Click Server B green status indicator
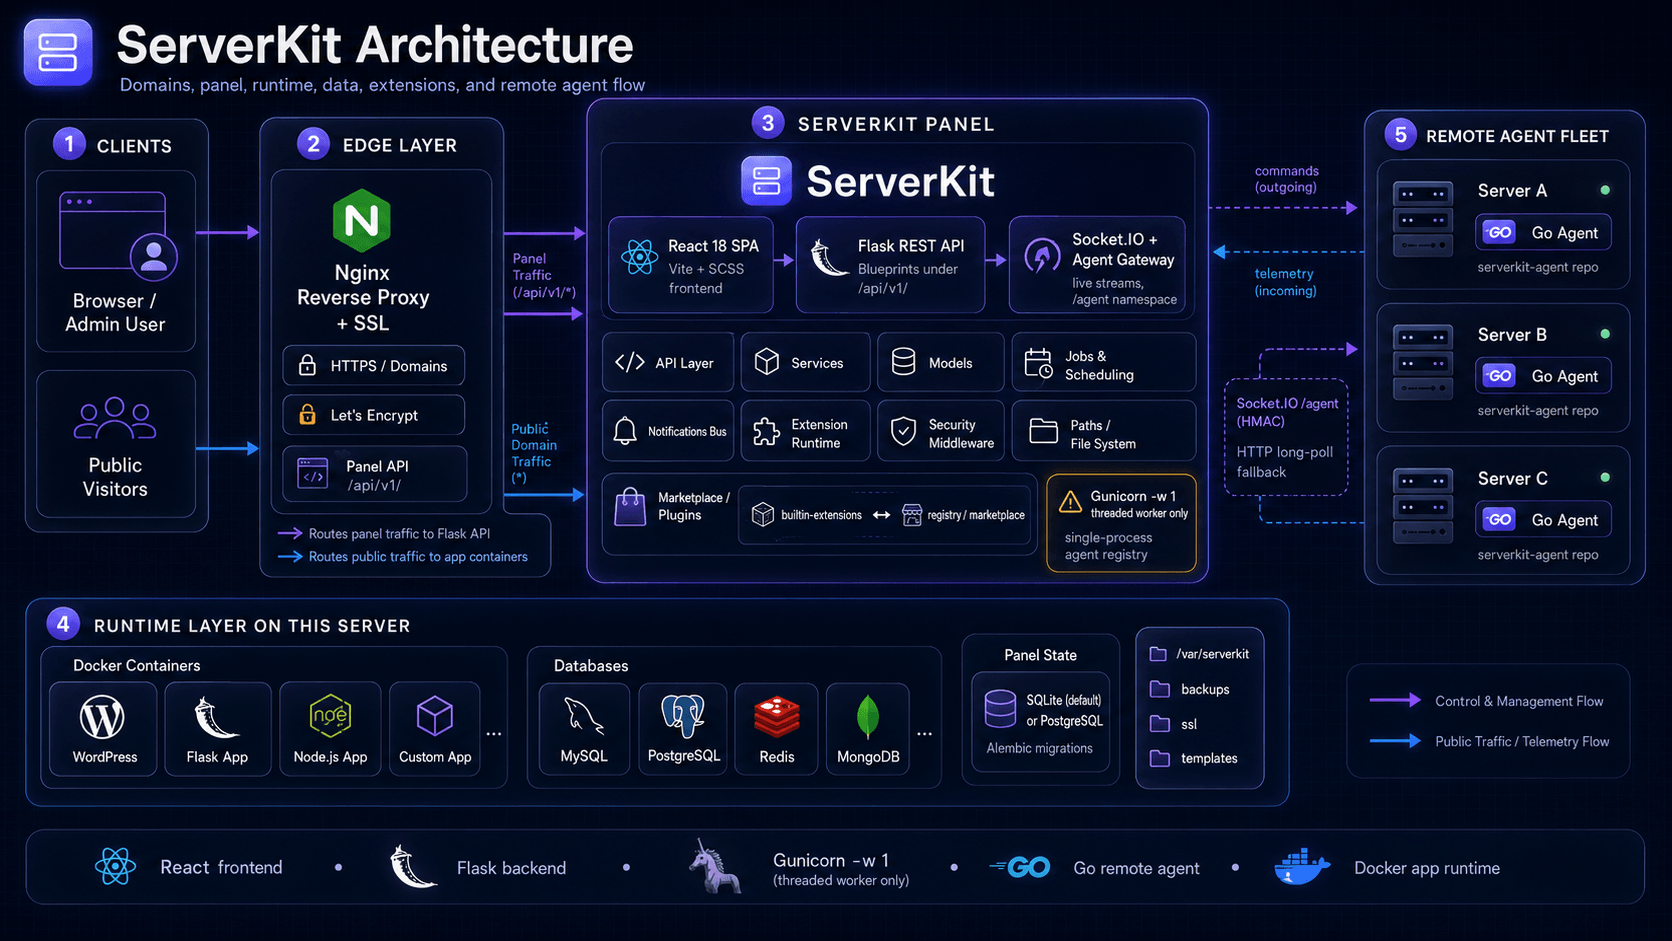Image resolution: width=1672 pixels, height=941 pixels. pos(1605,334)
